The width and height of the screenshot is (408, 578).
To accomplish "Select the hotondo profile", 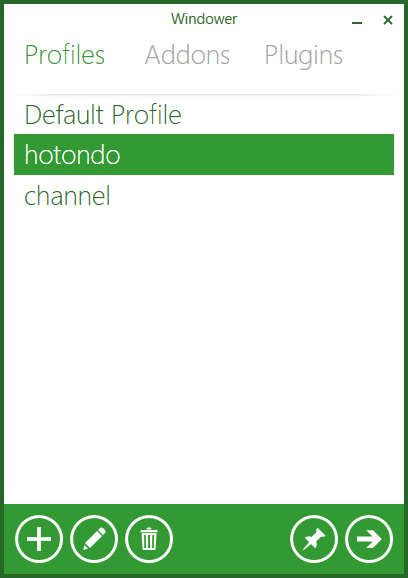I will tap(204, 154).
